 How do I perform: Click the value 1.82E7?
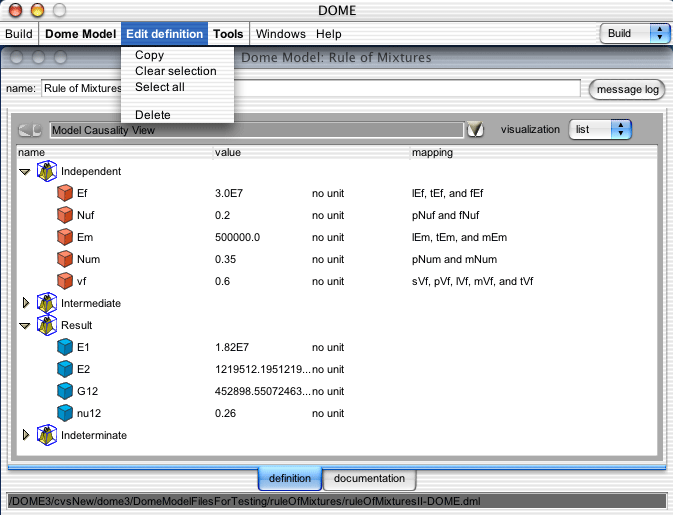pos(232,347)
